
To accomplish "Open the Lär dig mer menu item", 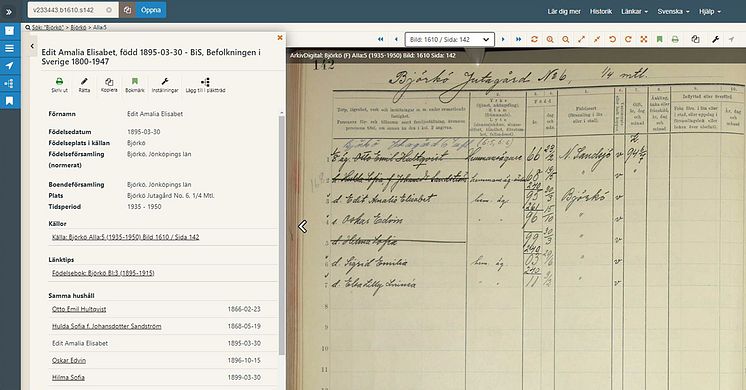I will tap(564, 11).
